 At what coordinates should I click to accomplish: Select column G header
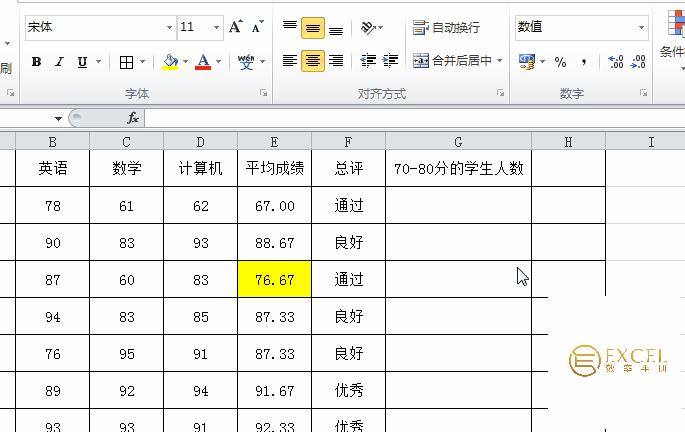(458, 142)
